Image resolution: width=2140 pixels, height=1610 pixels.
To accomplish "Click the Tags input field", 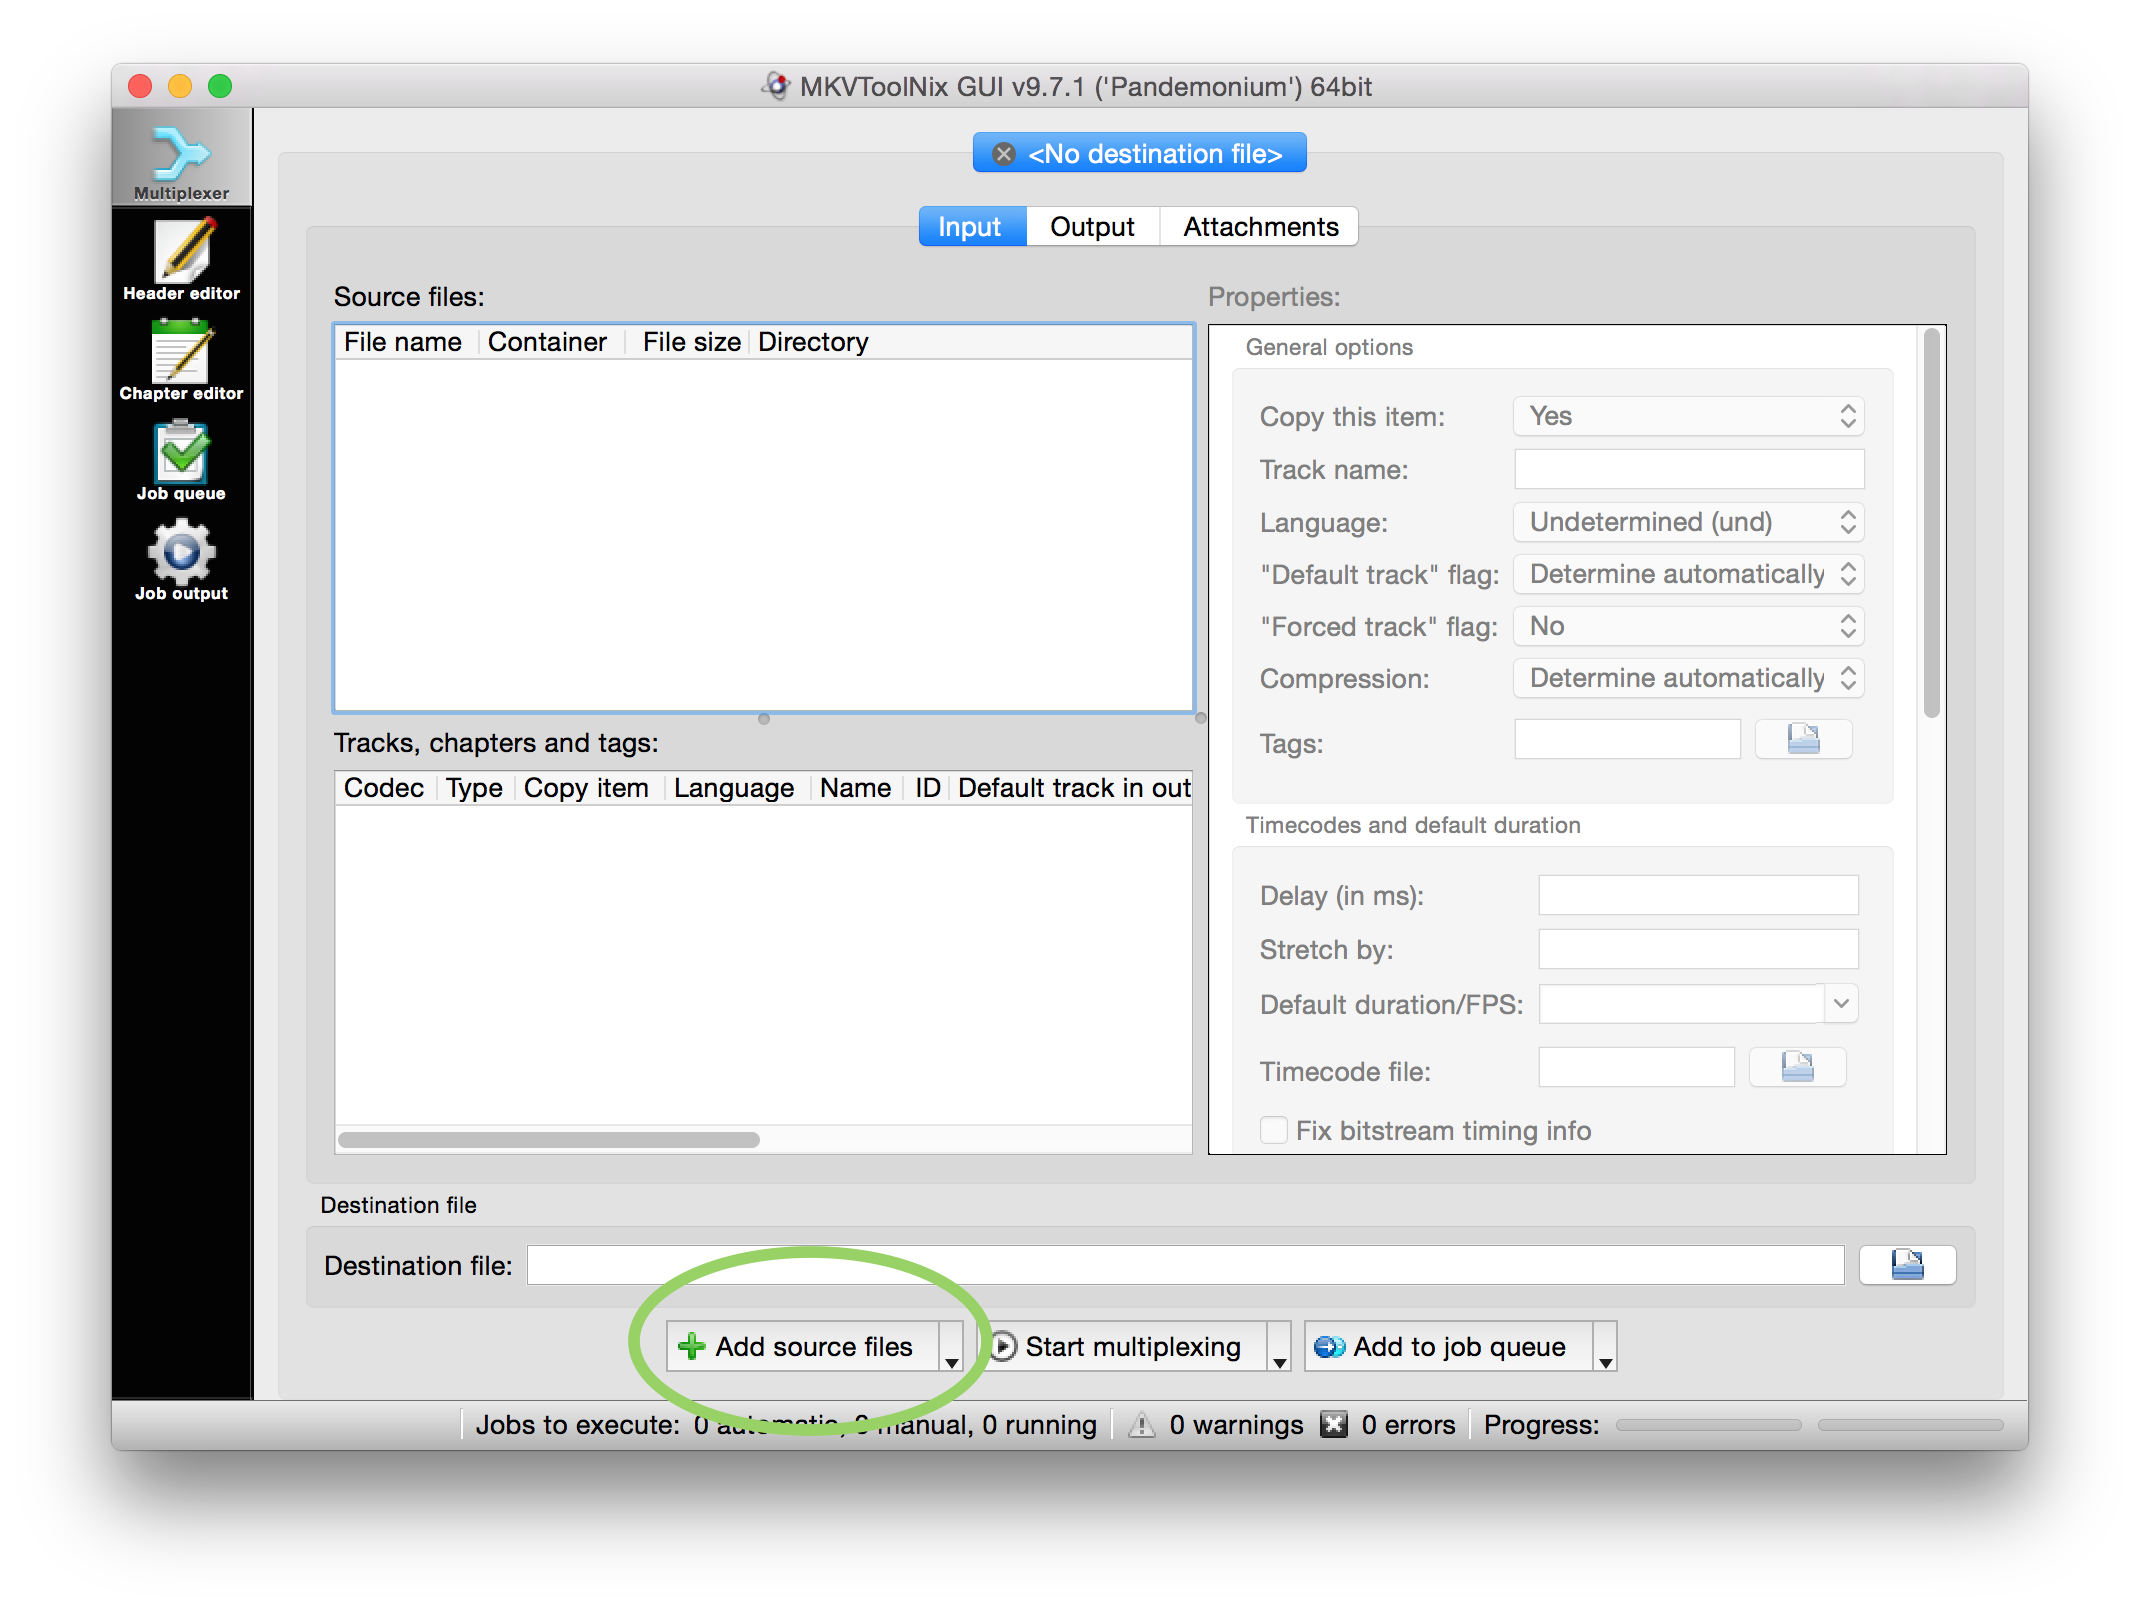I will pyautogui.click(x=1627, y=740).
